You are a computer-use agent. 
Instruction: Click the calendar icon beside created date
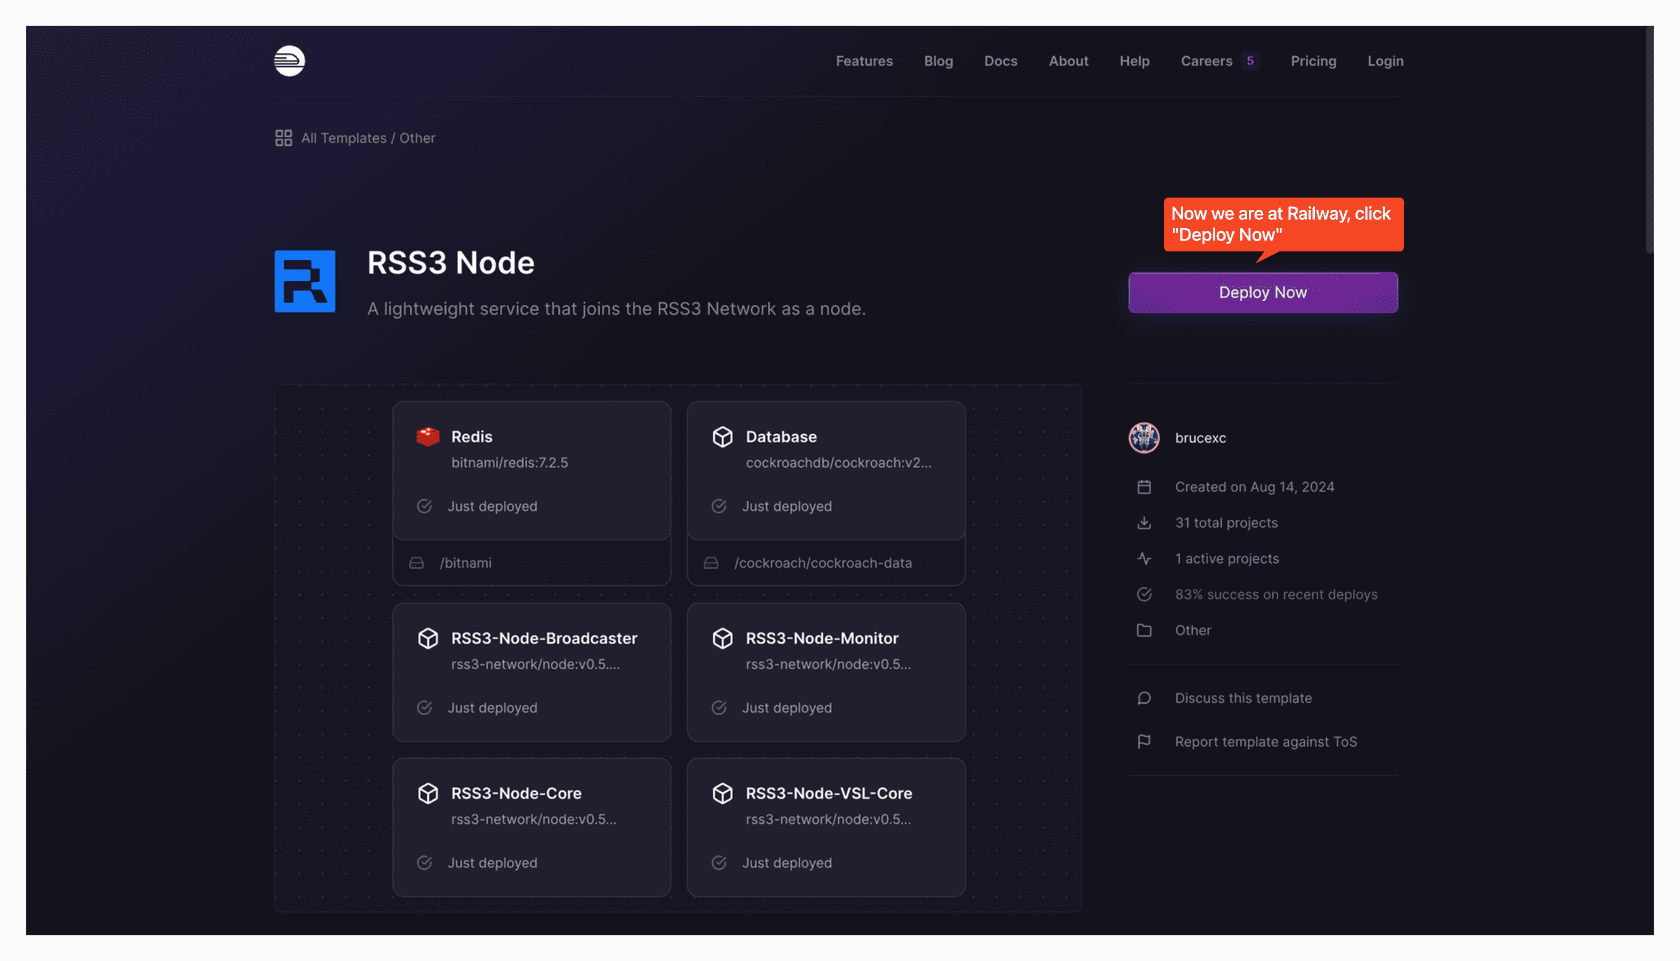click(x=1144, y=487)
